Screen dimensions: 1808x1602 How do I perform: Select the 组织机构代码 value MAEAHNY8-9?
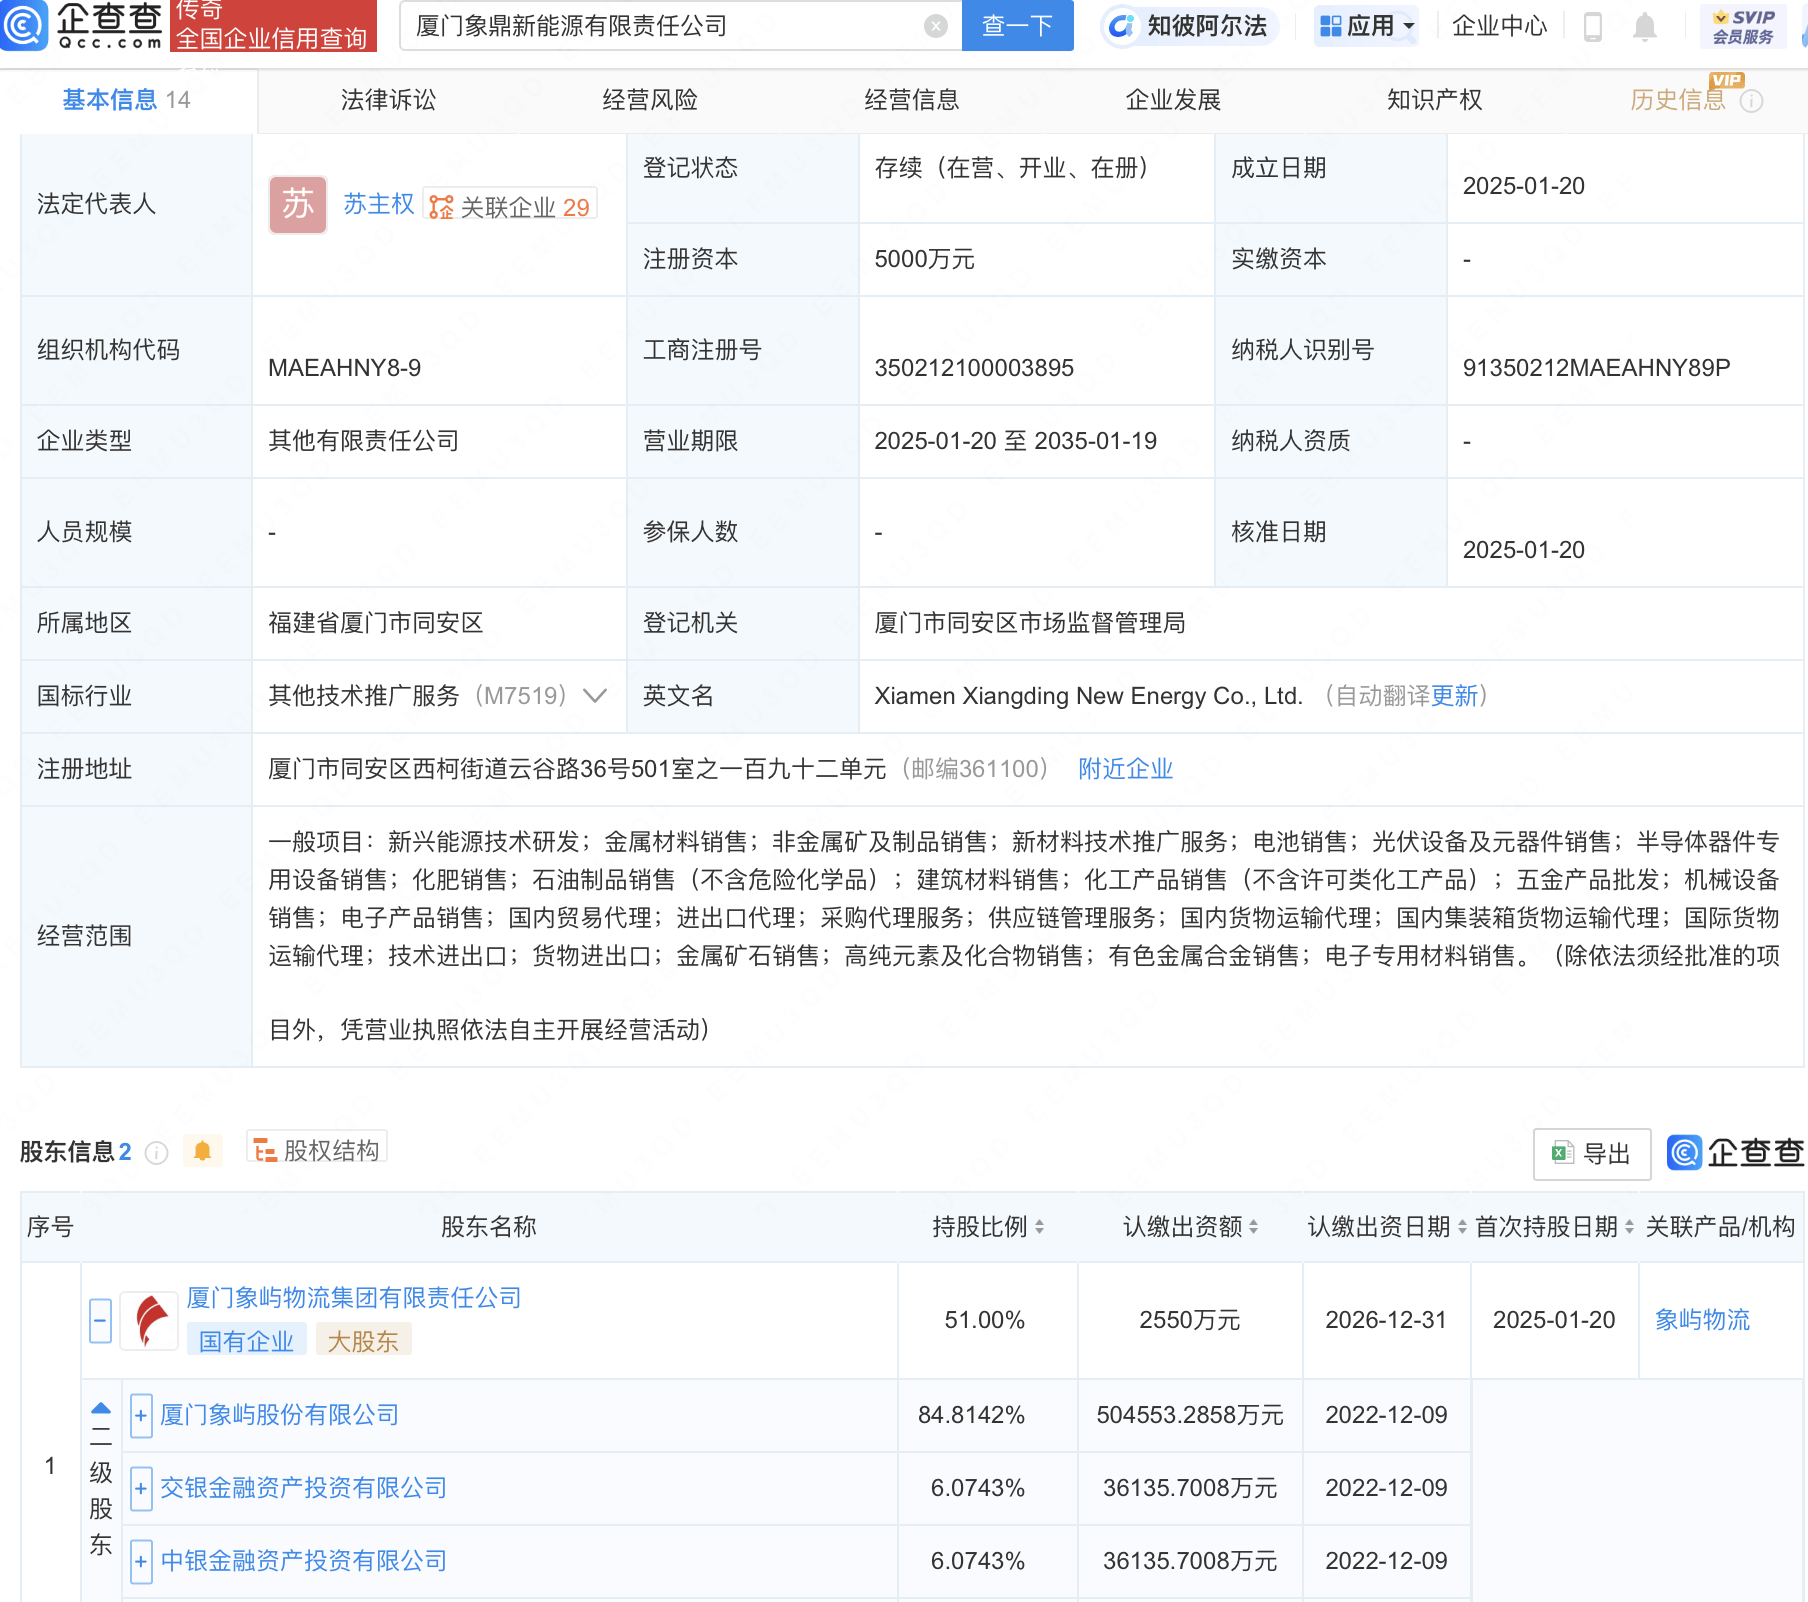click(x=345, y=368)
